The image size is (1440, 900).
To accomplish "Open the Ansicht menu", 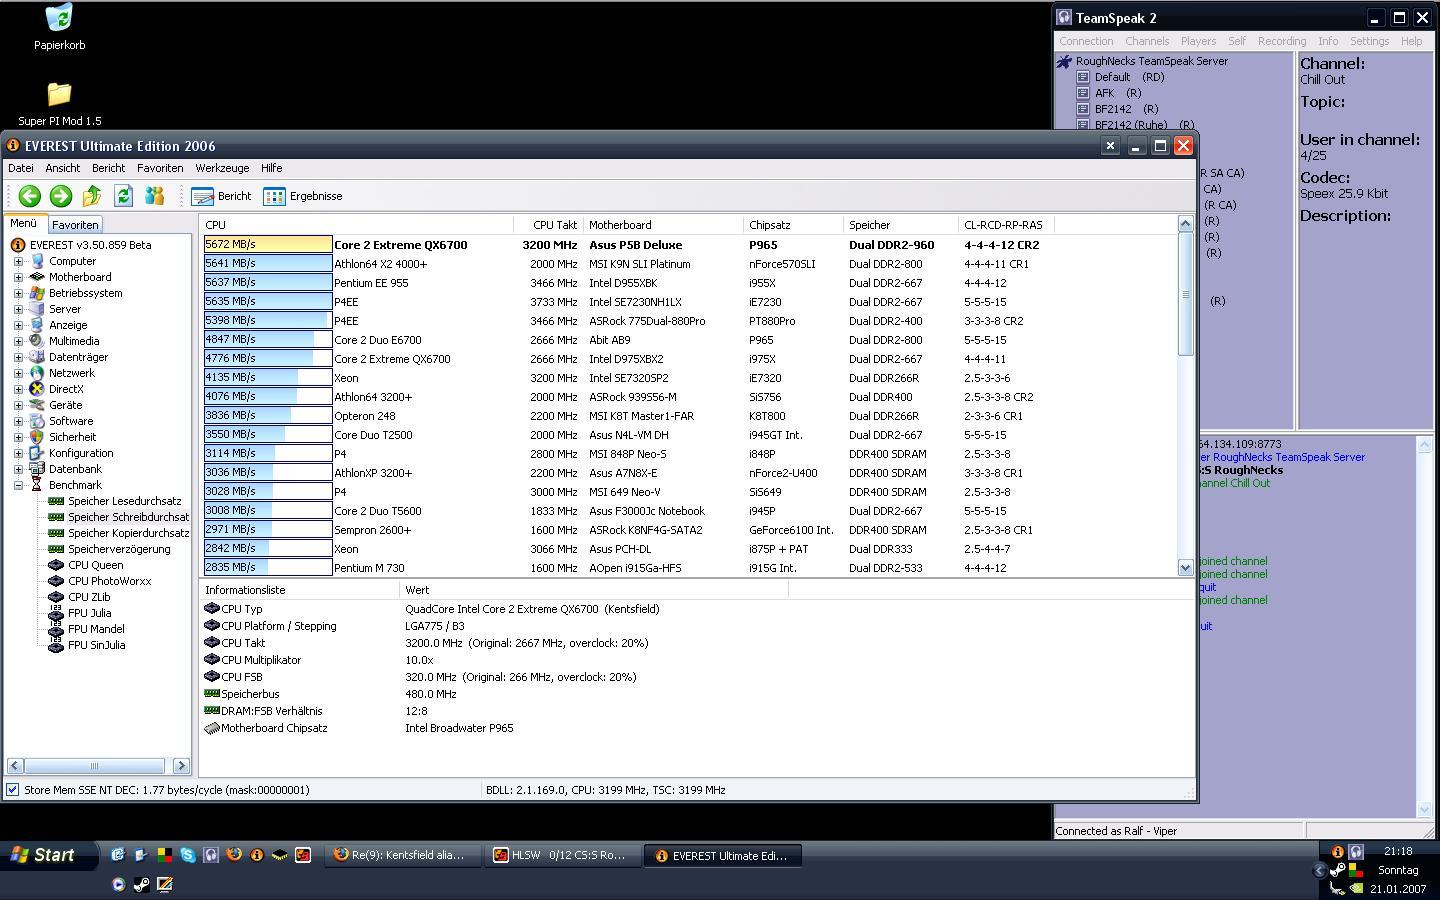I will [x=62, y=168].
